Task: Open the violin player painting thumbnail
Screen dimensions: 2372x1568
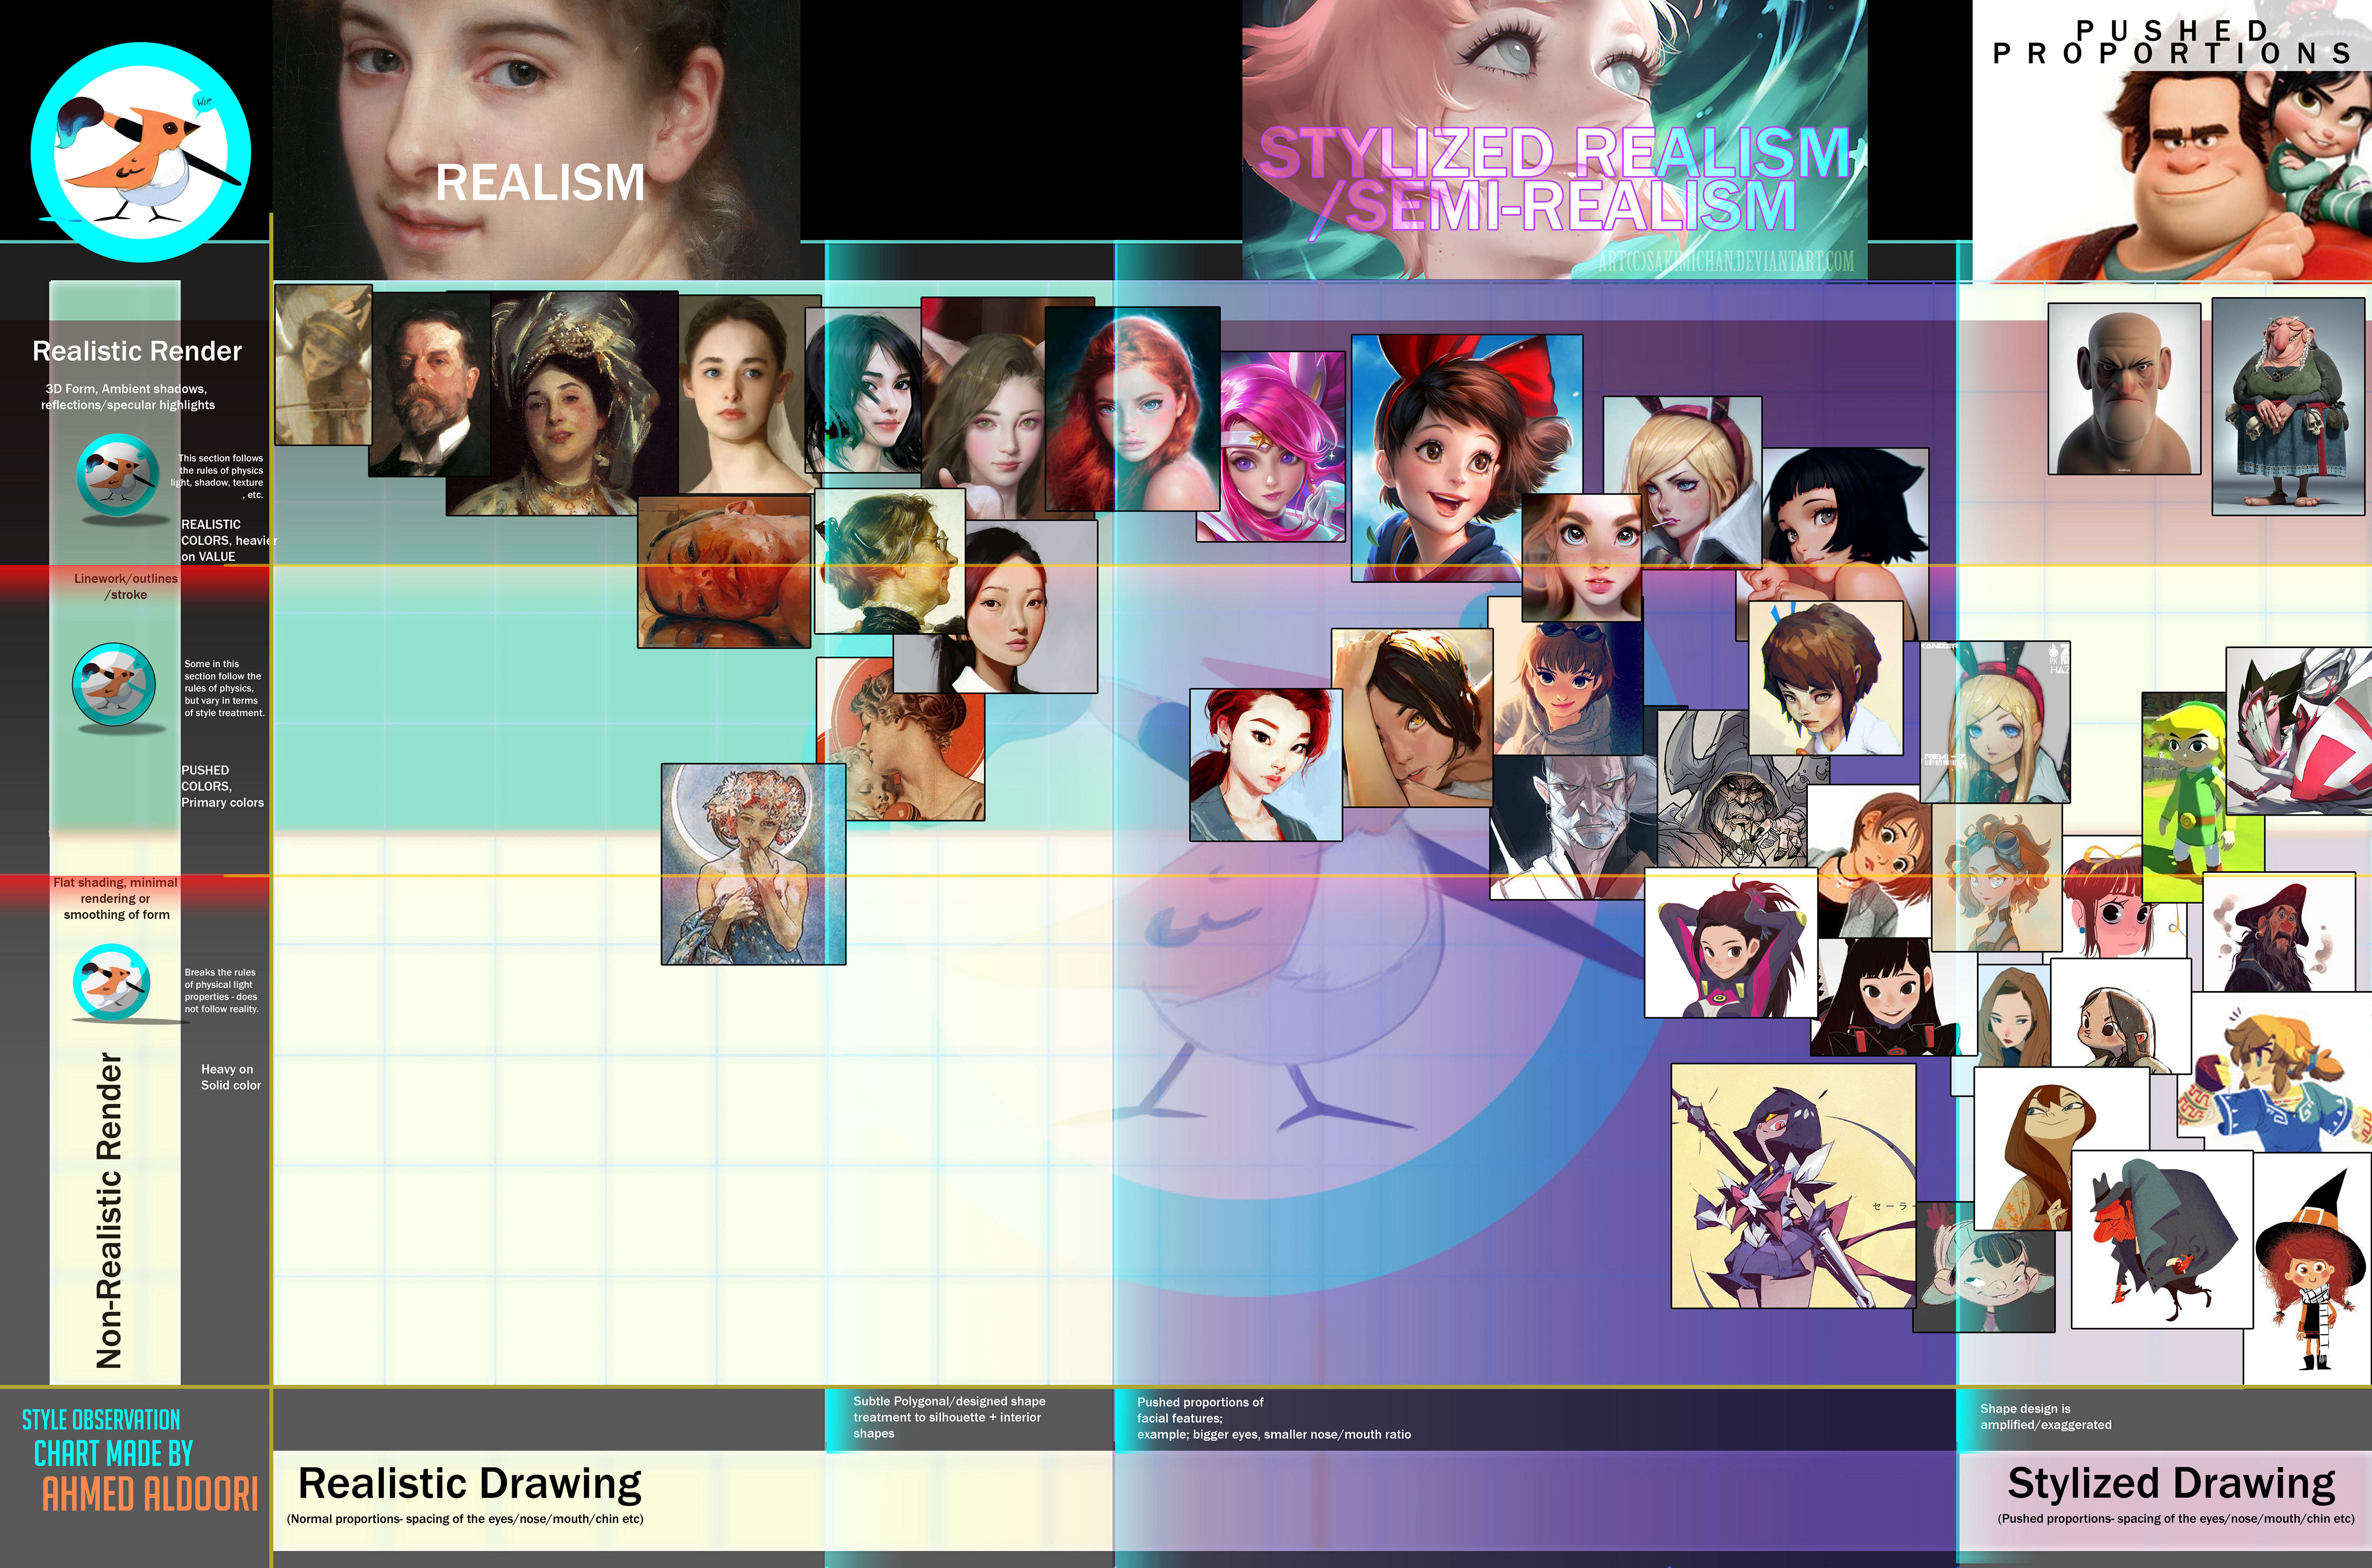Action: [323, 365]
